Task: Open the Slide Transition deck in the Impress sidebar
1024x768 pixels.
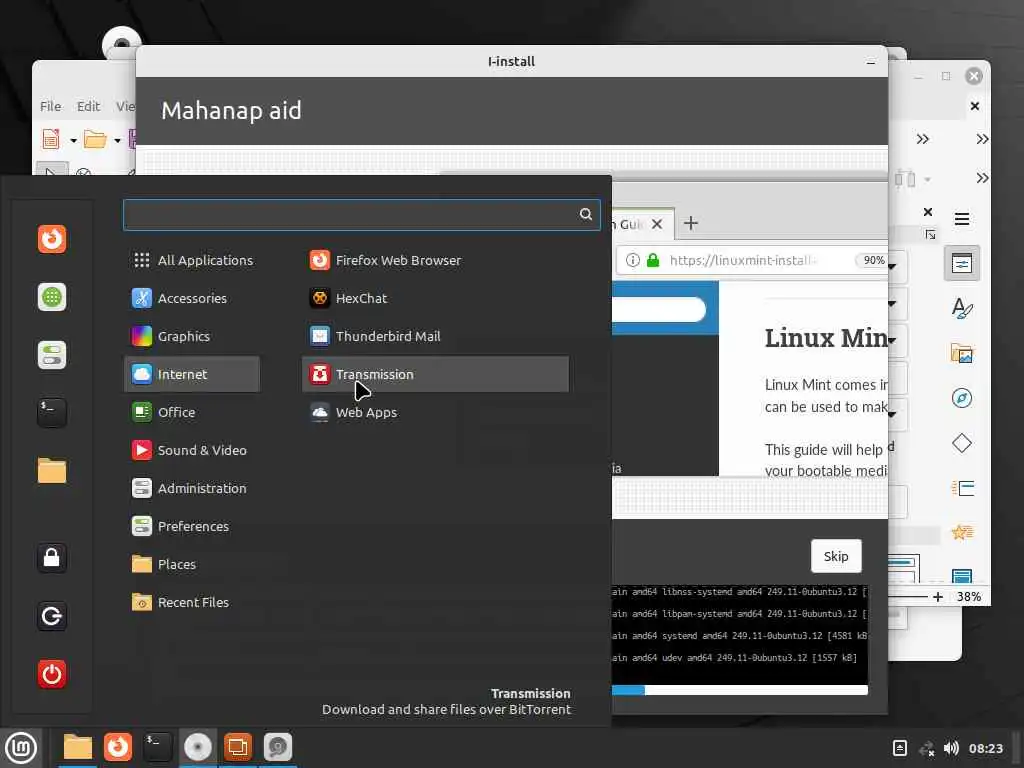Action: click(x=963, y=488)
